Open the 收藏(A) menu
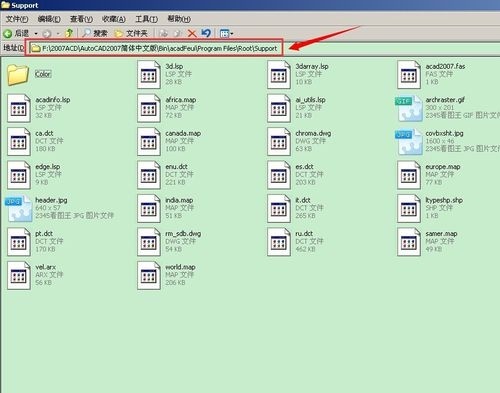This screenshot has width=500, height=393. click(114, 19)
